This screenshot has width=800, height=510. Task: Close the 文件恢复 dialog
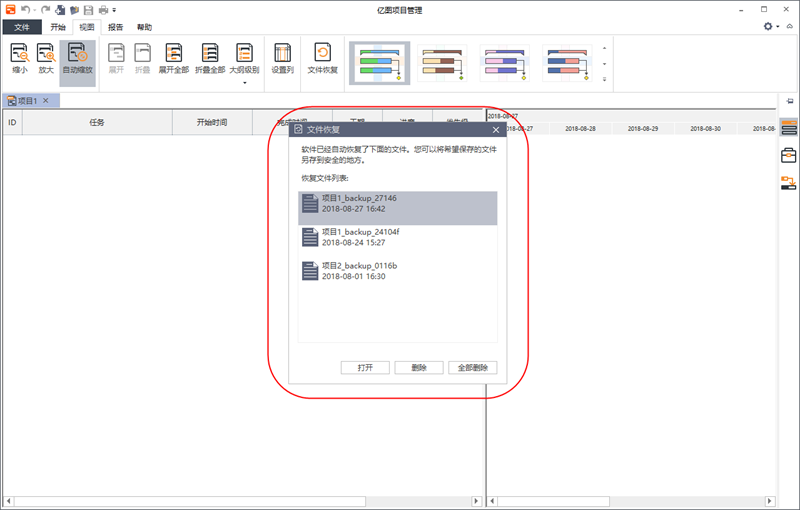[496, 130]
